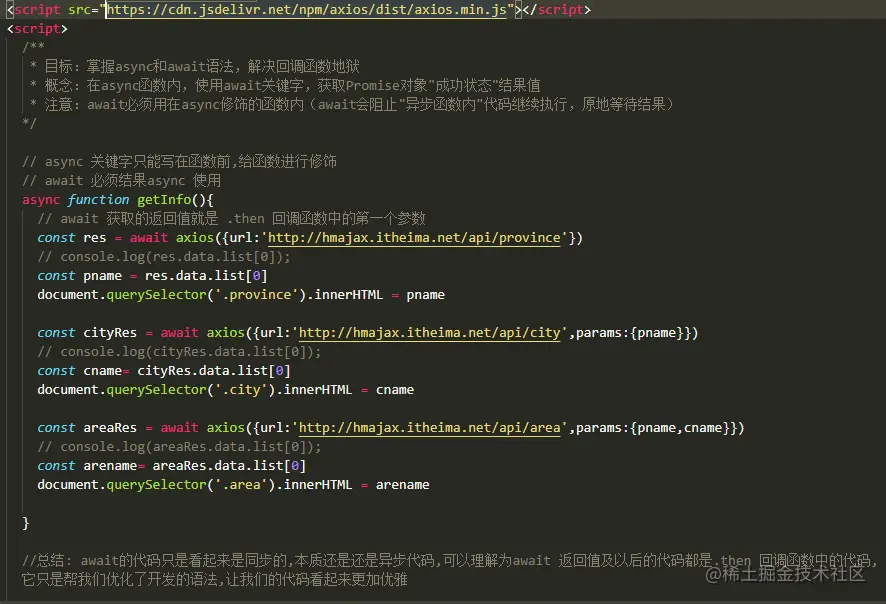Click comment line starting '// async 关键字'

(x=179, y=162)
